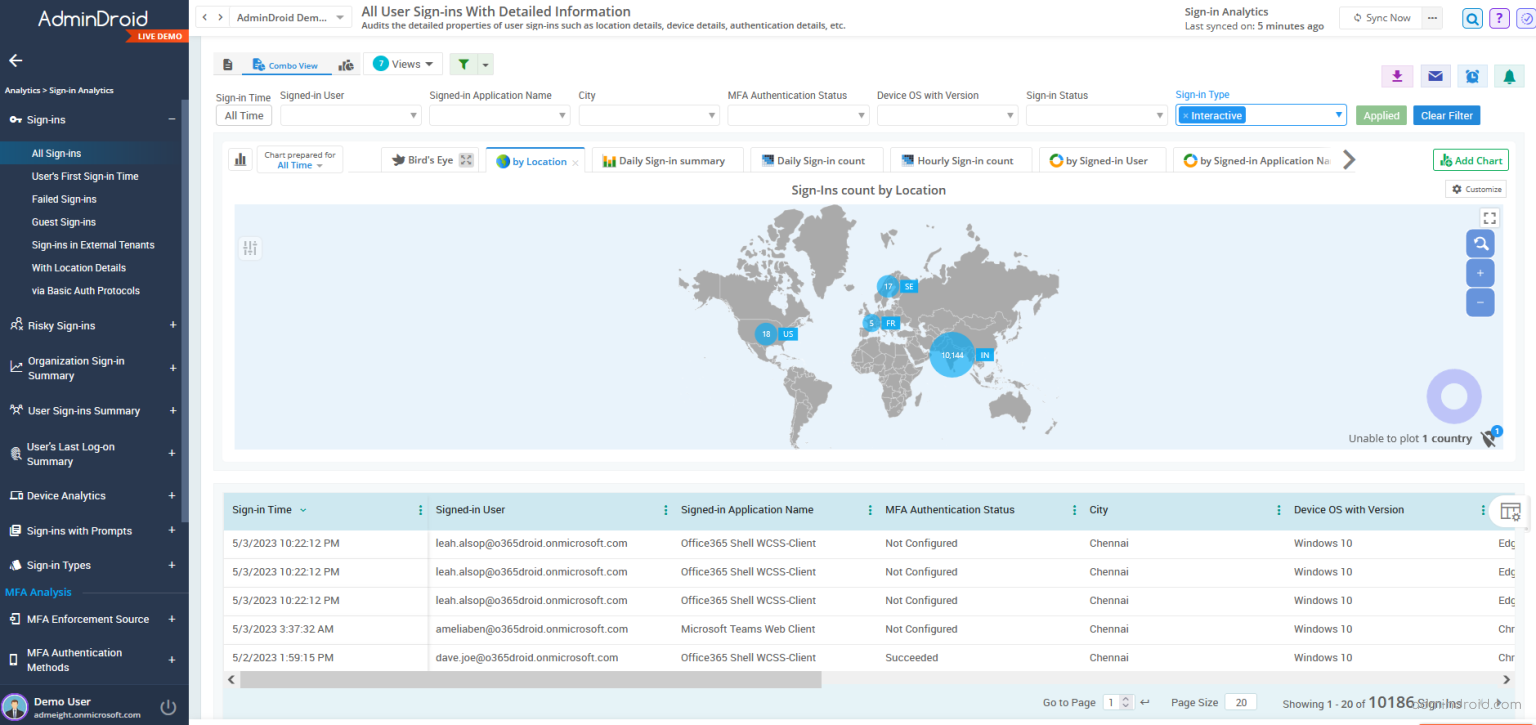The height and width of the screenshot is (725, 1536).
Task: Zoom in on the world map
Action: (1480, 272)
